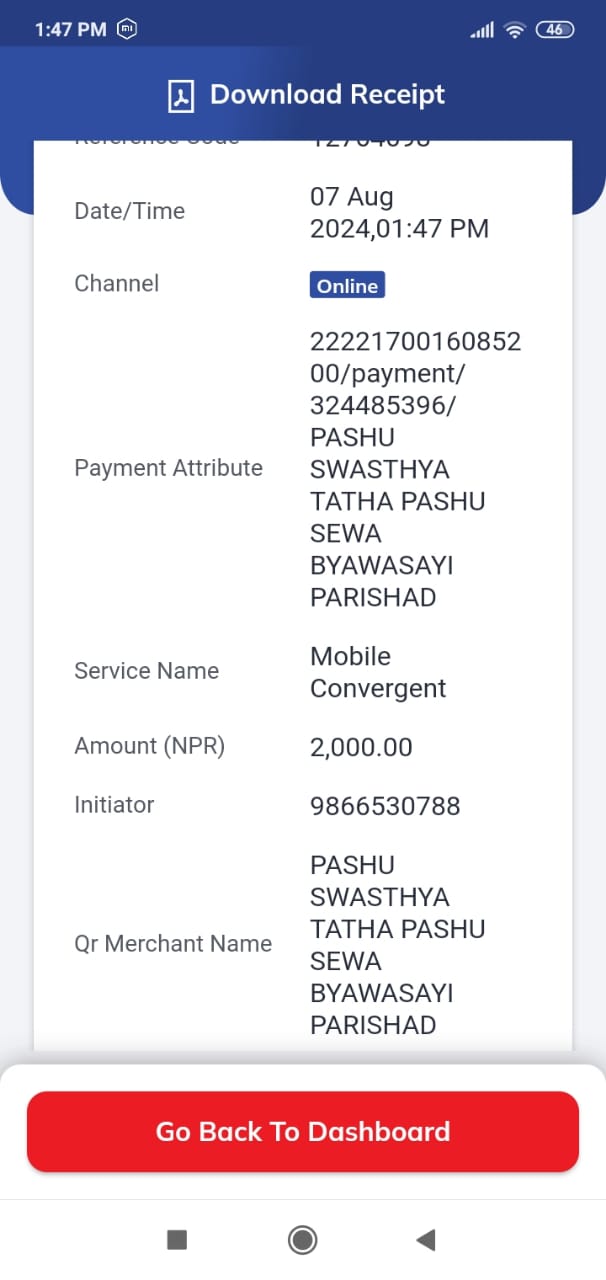
Task: Tap the Wi-Fi status icon
Action: tap(515, 30)
